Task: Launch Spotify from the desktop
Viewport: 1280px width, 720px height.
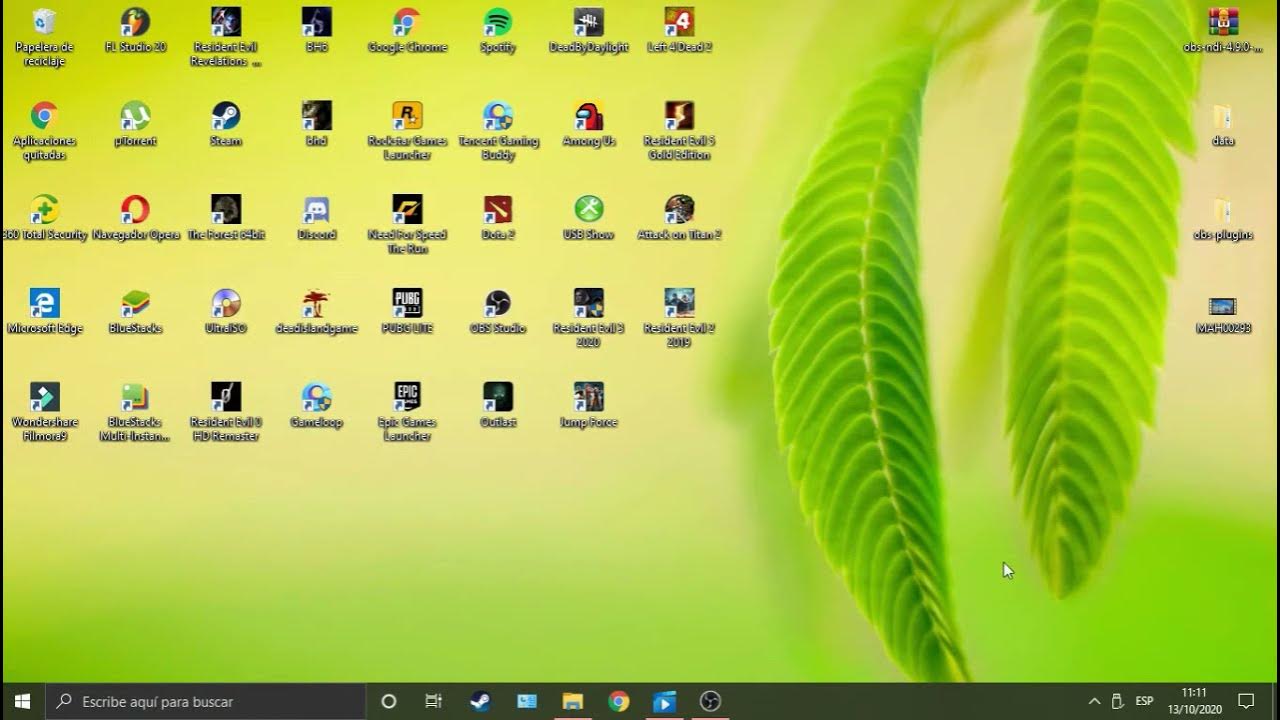Action: point(498,30)
